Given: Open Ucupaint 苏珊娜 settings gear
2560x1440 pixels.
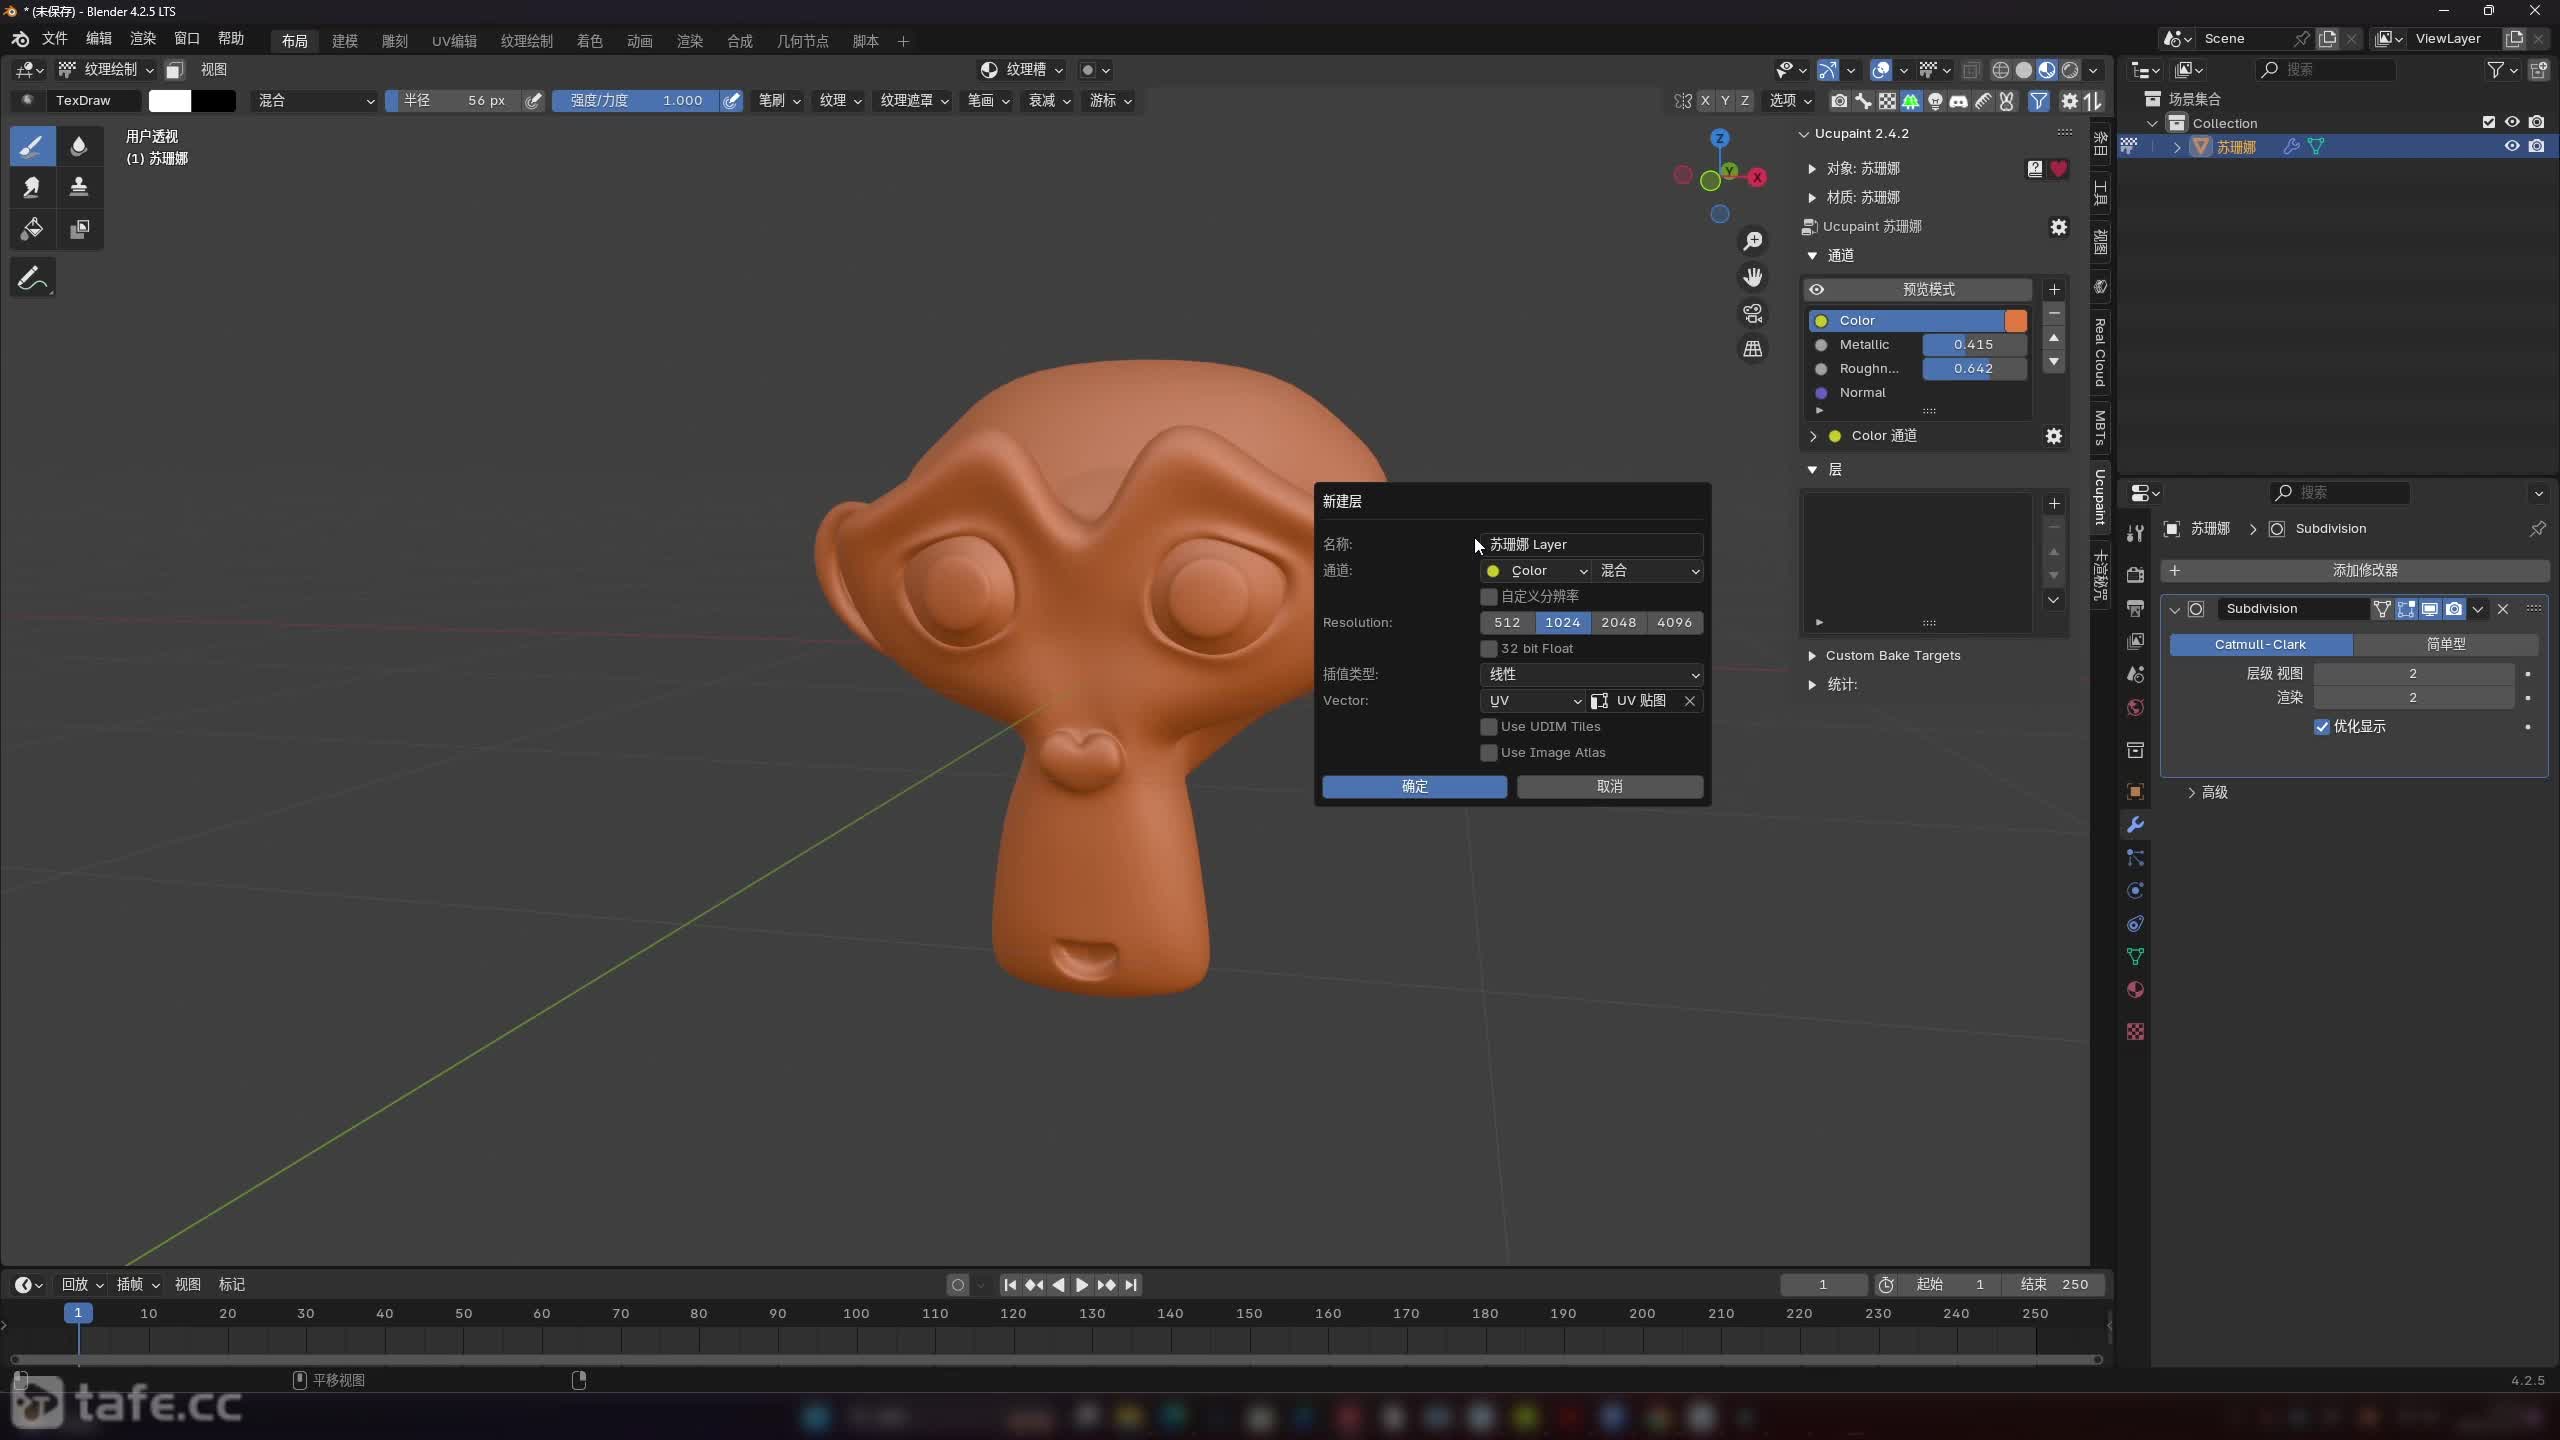Looking at the screenshot, I should [2058, 227].
